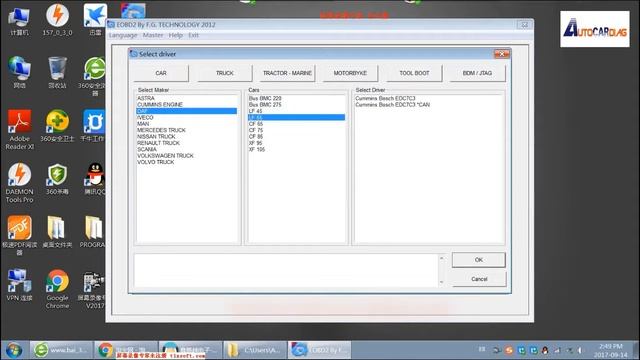Close the Select driver dialog

point(502,54)
